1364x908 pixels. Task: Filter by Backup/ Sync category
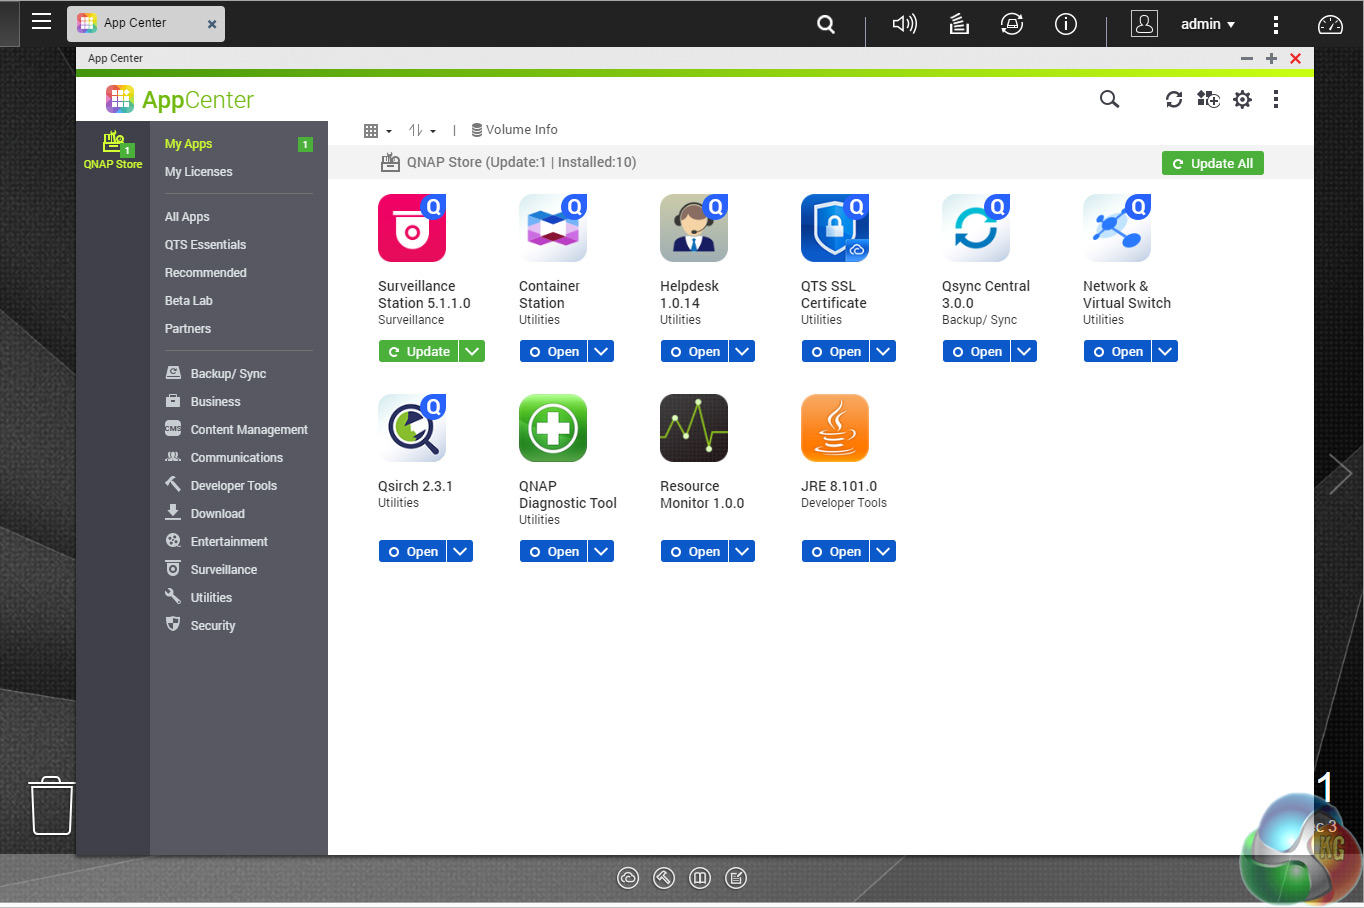(x=216, y=374)
